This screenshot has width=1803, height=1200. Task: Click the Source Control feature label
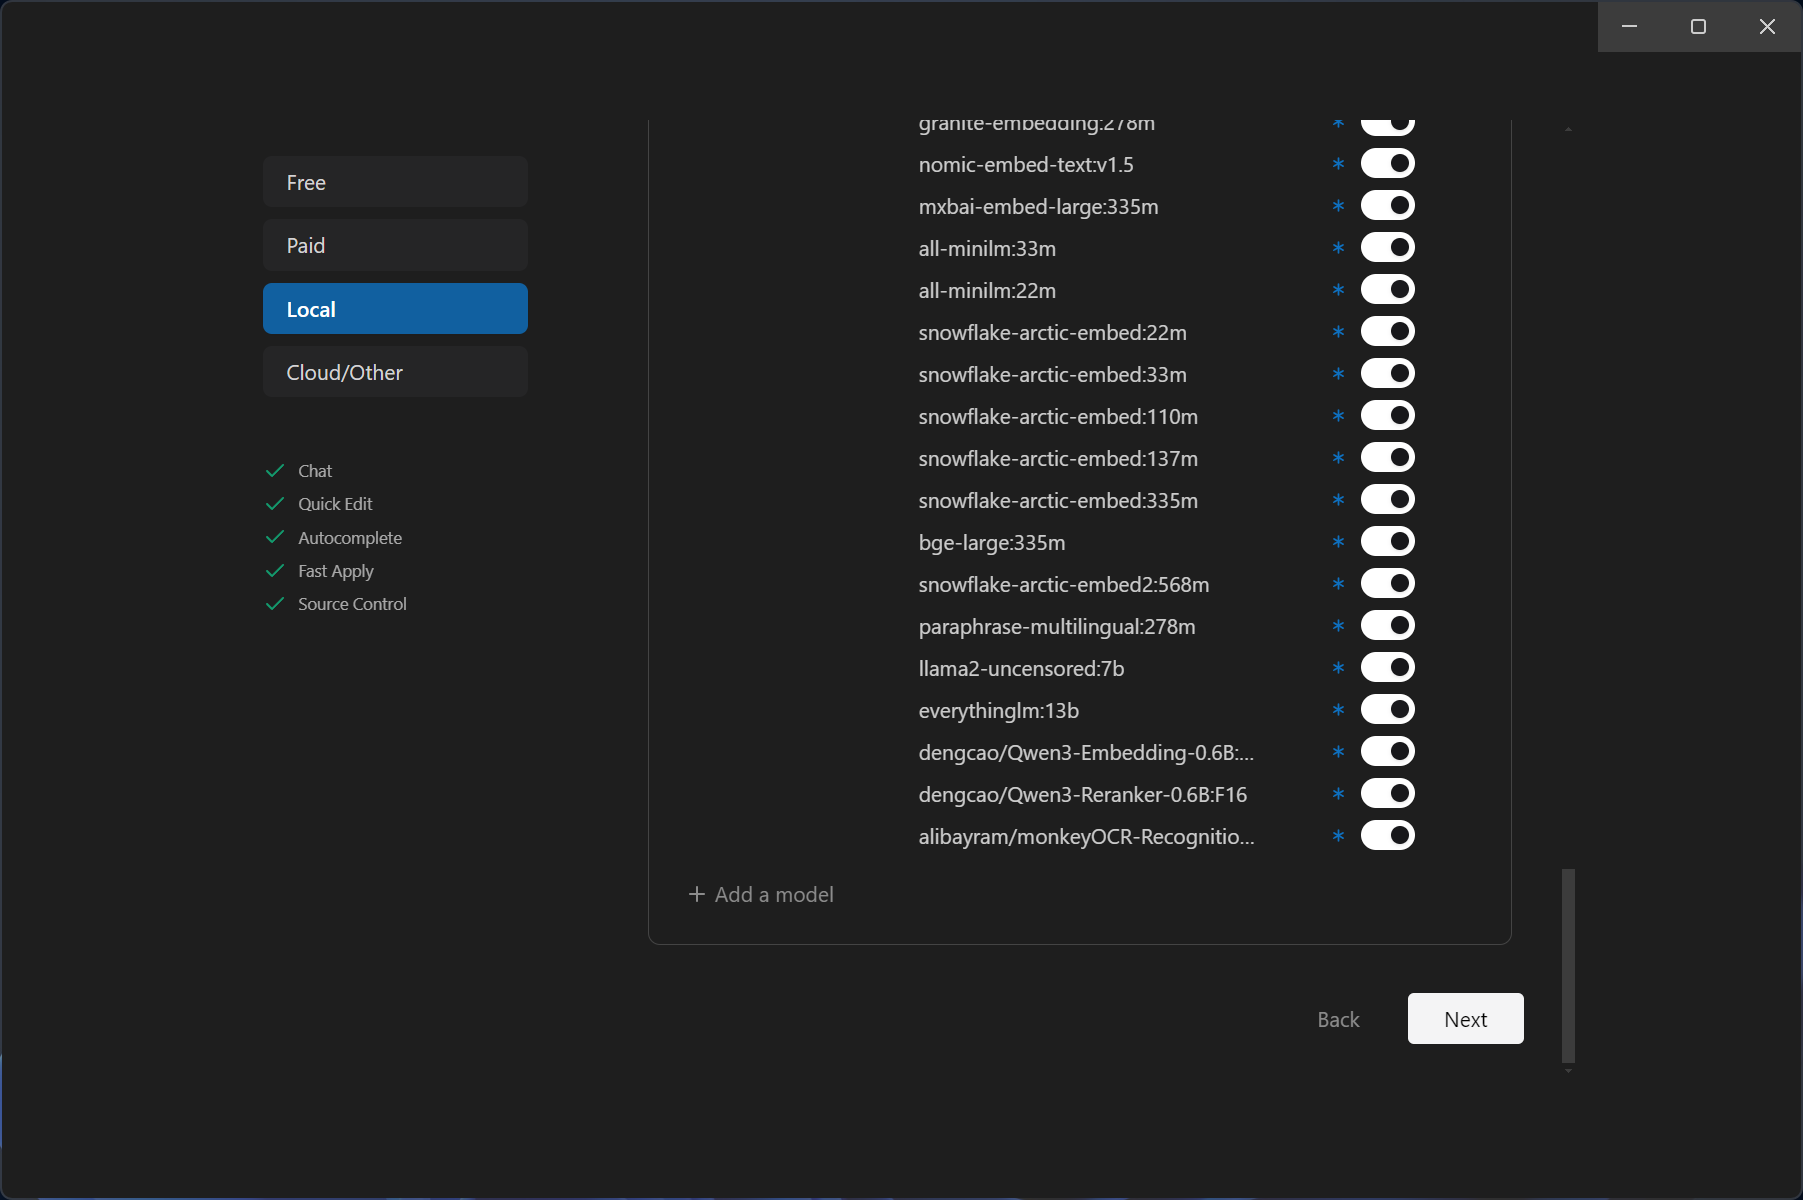(352, 604)
